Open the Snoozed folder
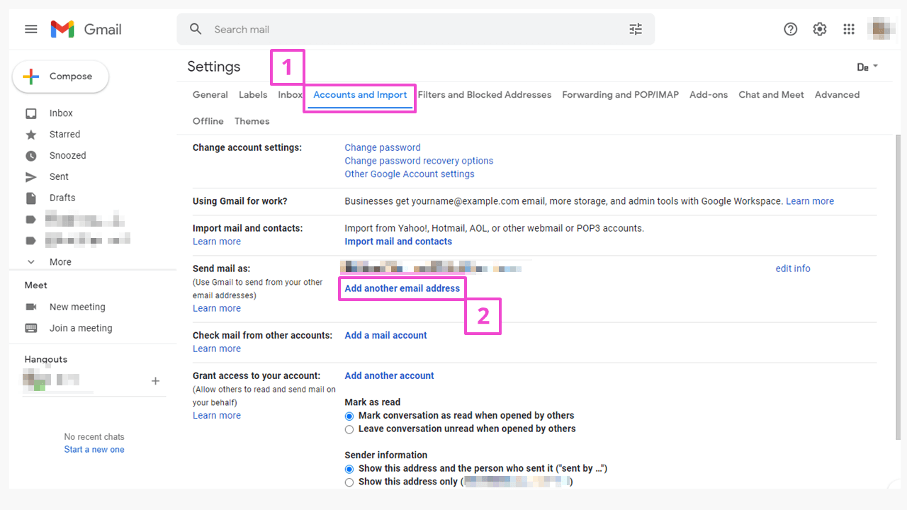908x510 pixels. pyautogui.click(x=68, y=156)
